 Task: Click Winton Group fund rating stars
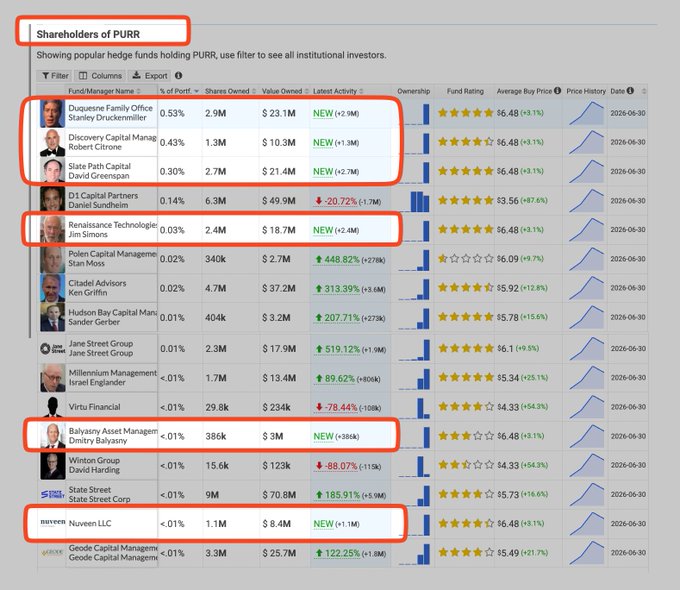click(x=466, y=465)
